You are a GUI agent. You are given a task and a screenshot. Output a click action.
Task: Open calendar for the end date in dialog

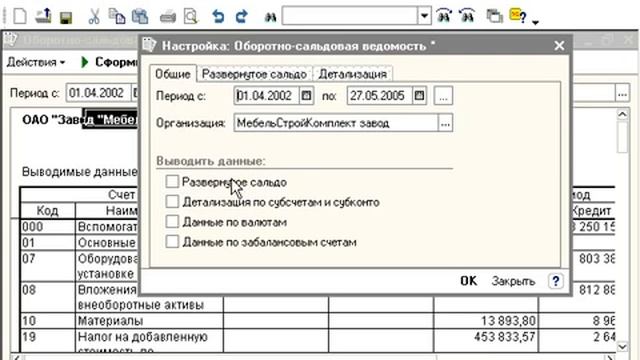(419, 96)
